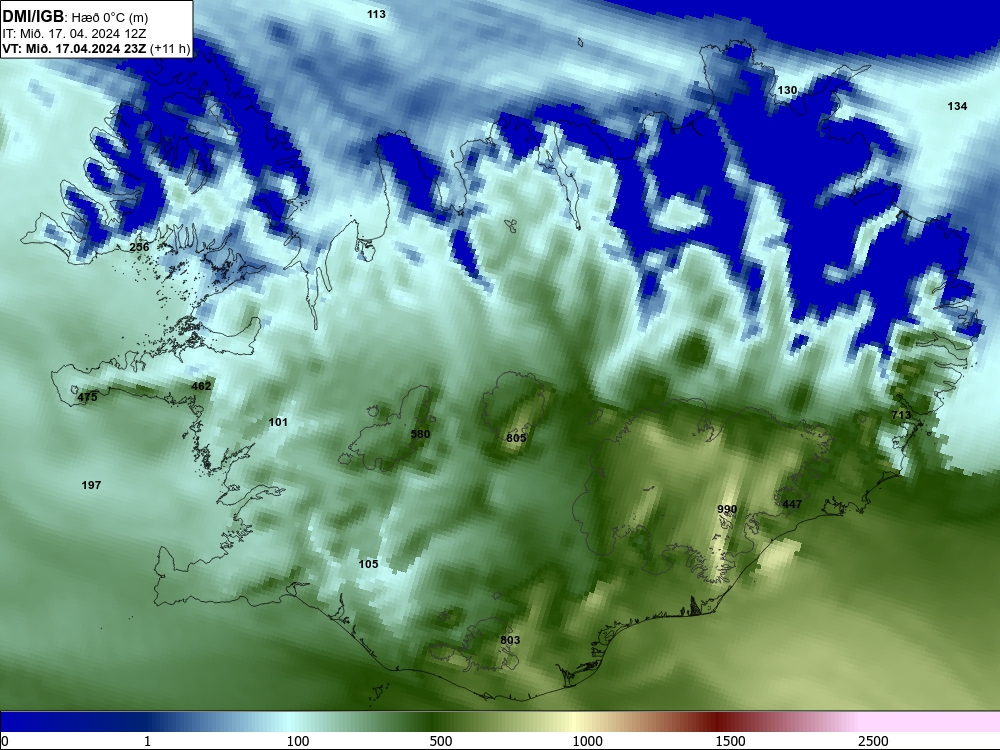
Task: Click the 462 value label on the map
Action: (x=201, y=386)
